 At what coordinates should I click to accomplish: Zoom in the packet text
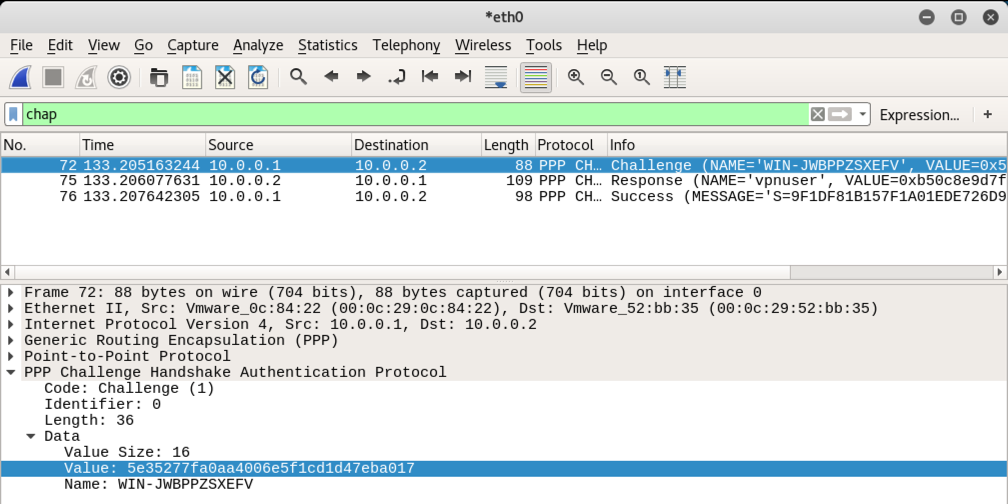[x=576, y=77]
